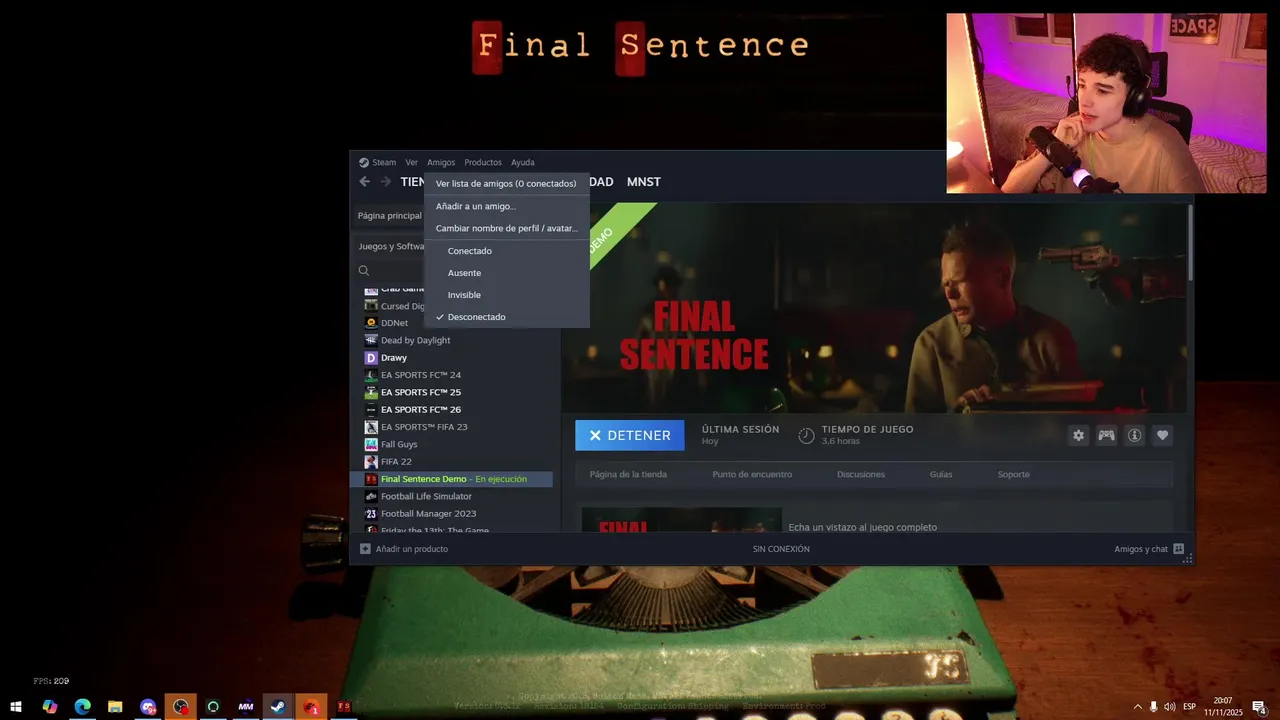Go forward with the right arrow
The image size is (1280, 720).
pos(386,182)
